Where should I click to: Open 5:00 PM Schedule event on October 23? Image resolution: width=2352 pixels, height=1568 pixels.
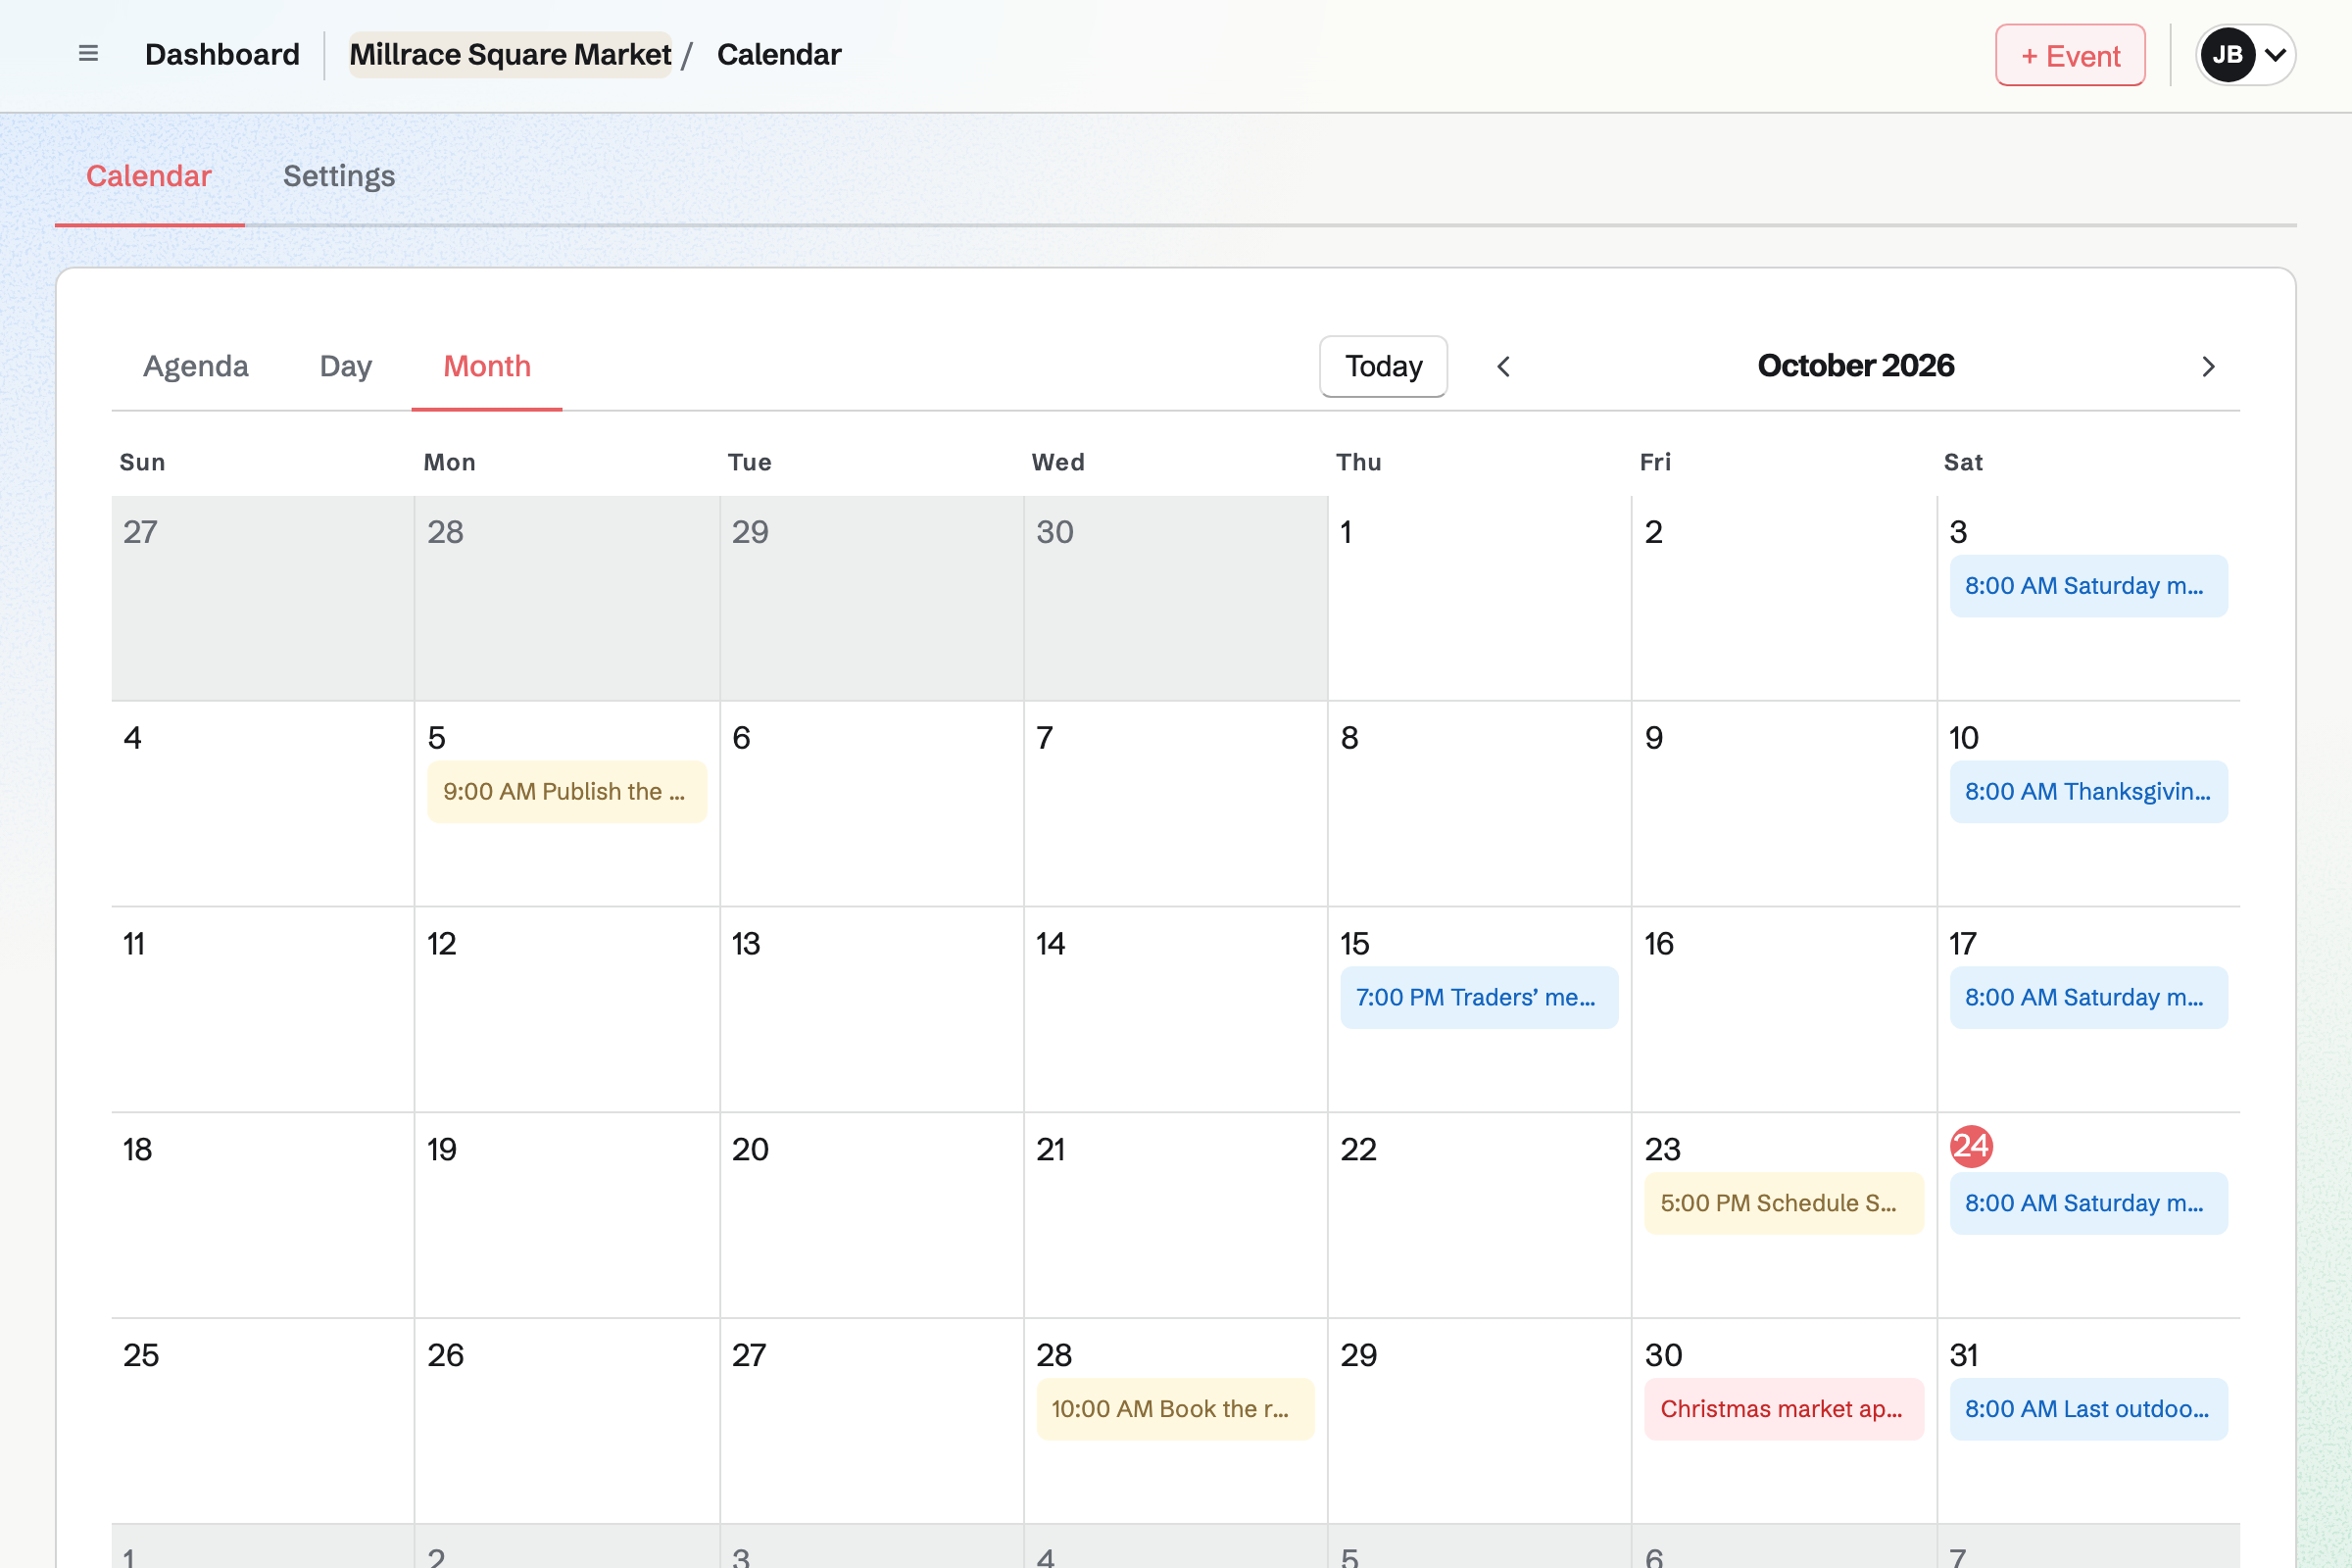click(x=1784, y=1204)
